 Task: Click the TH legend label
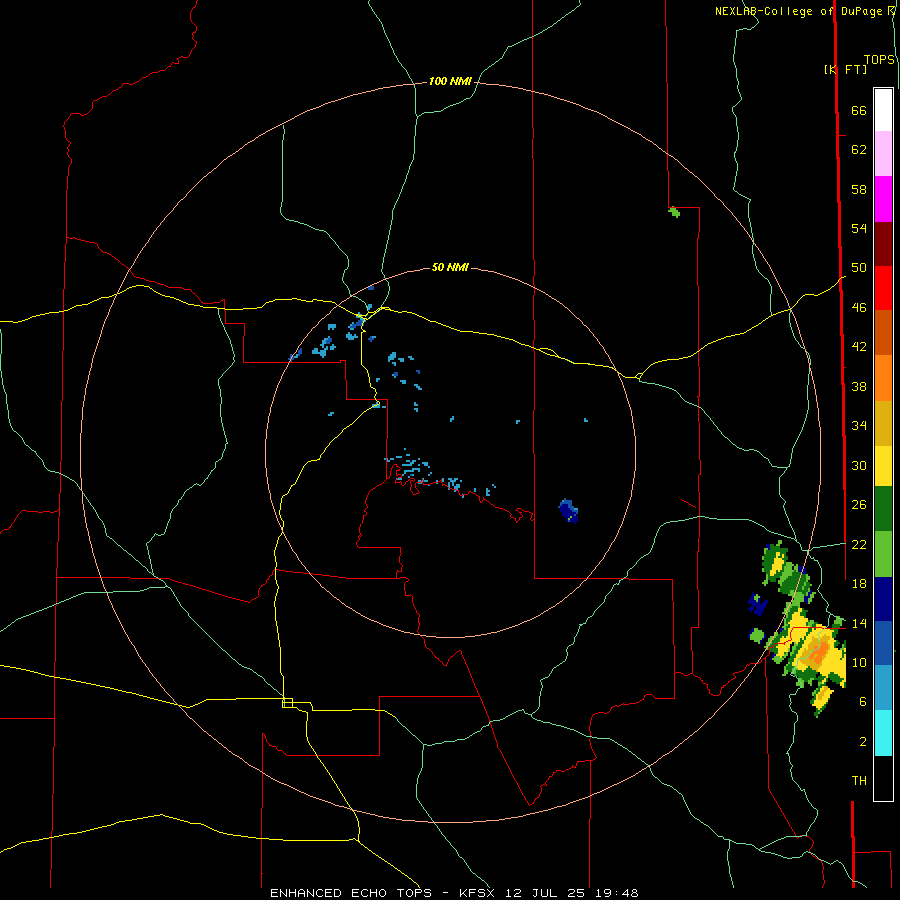click(859, 781)
